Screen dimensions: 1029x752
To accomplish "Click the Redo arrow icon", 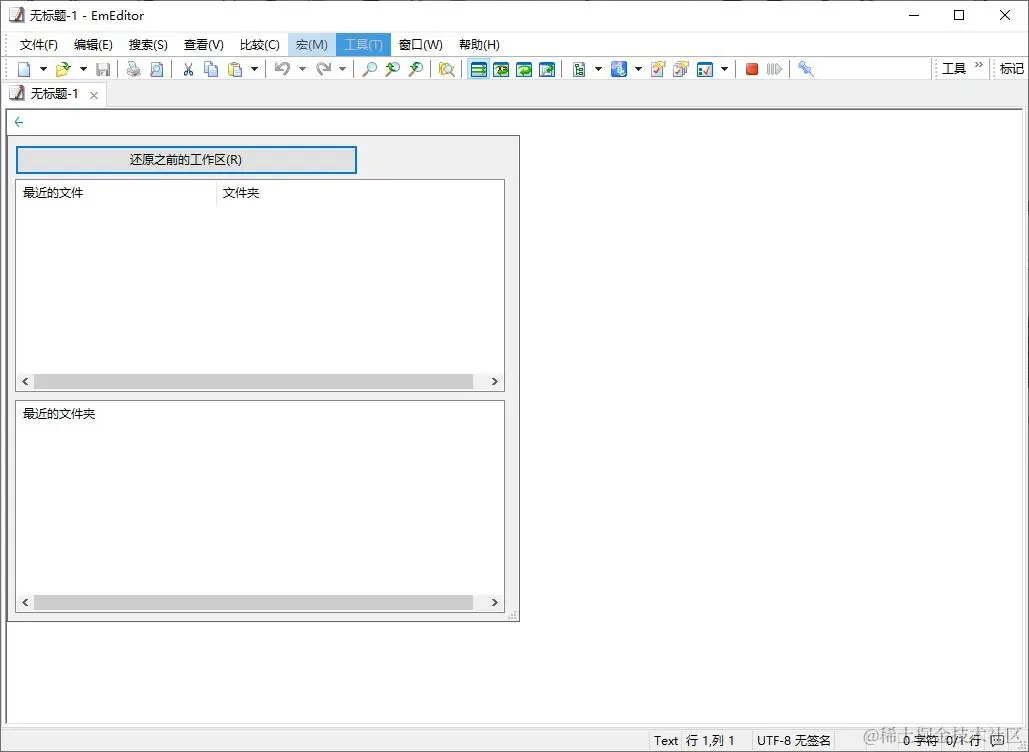I will click(x=323, y=69).
